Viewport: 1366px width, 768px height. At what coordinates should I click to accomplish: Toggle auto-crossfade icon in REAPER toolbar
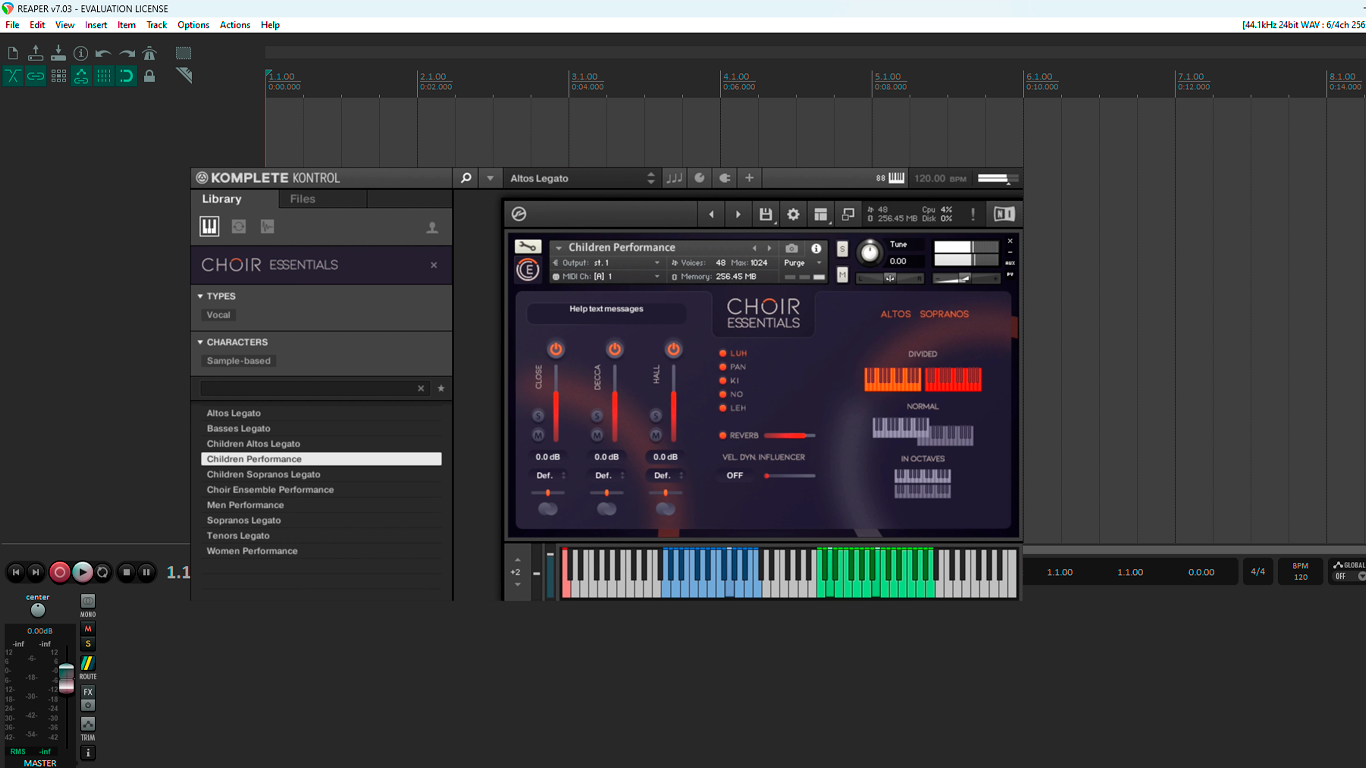pyautogui.click(x=13, y=76)
